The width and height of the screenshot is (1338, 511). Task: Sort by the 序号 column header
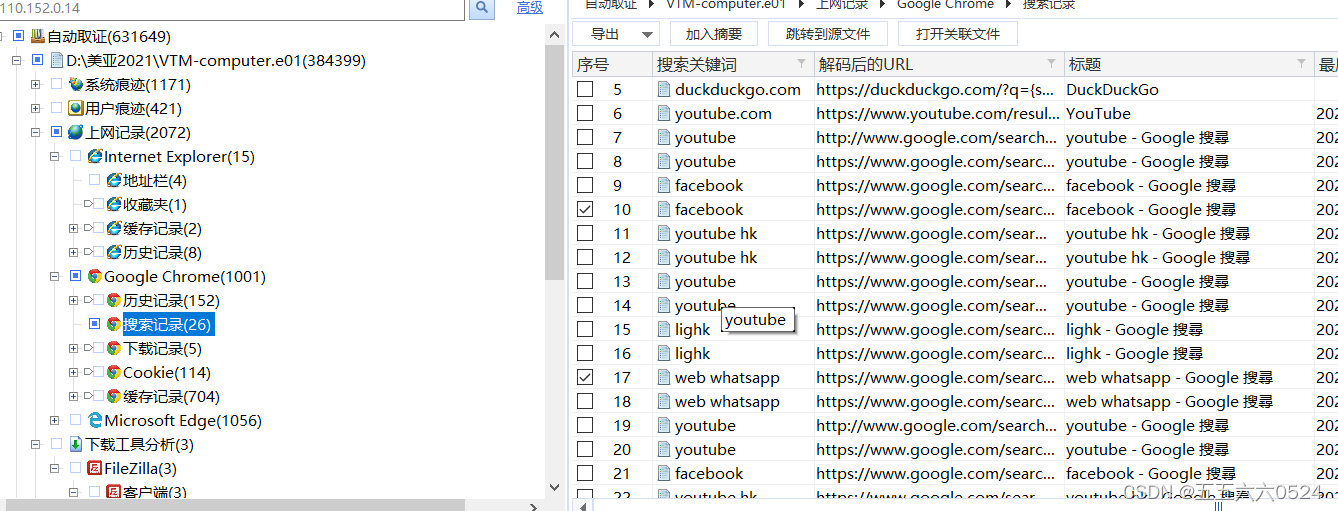click(612, 65)
